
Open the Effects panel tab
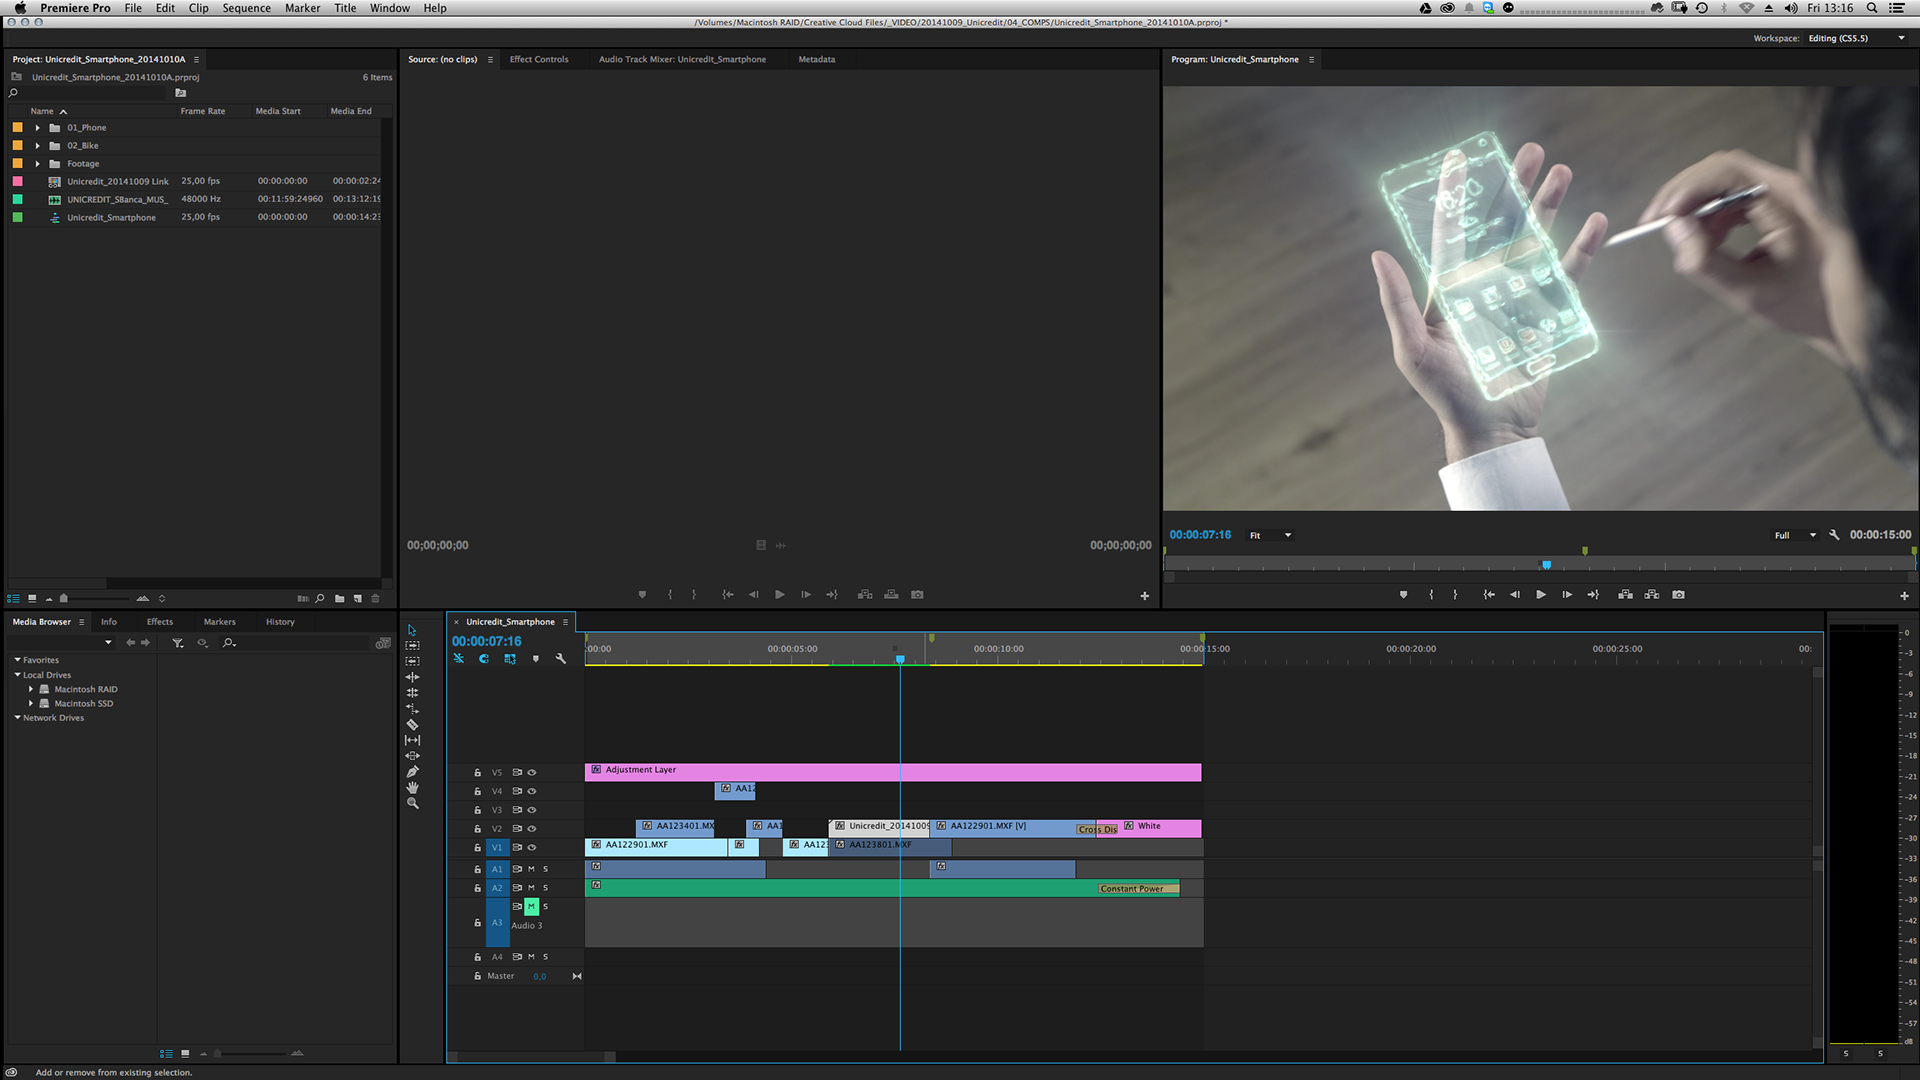tap(159, 622)
